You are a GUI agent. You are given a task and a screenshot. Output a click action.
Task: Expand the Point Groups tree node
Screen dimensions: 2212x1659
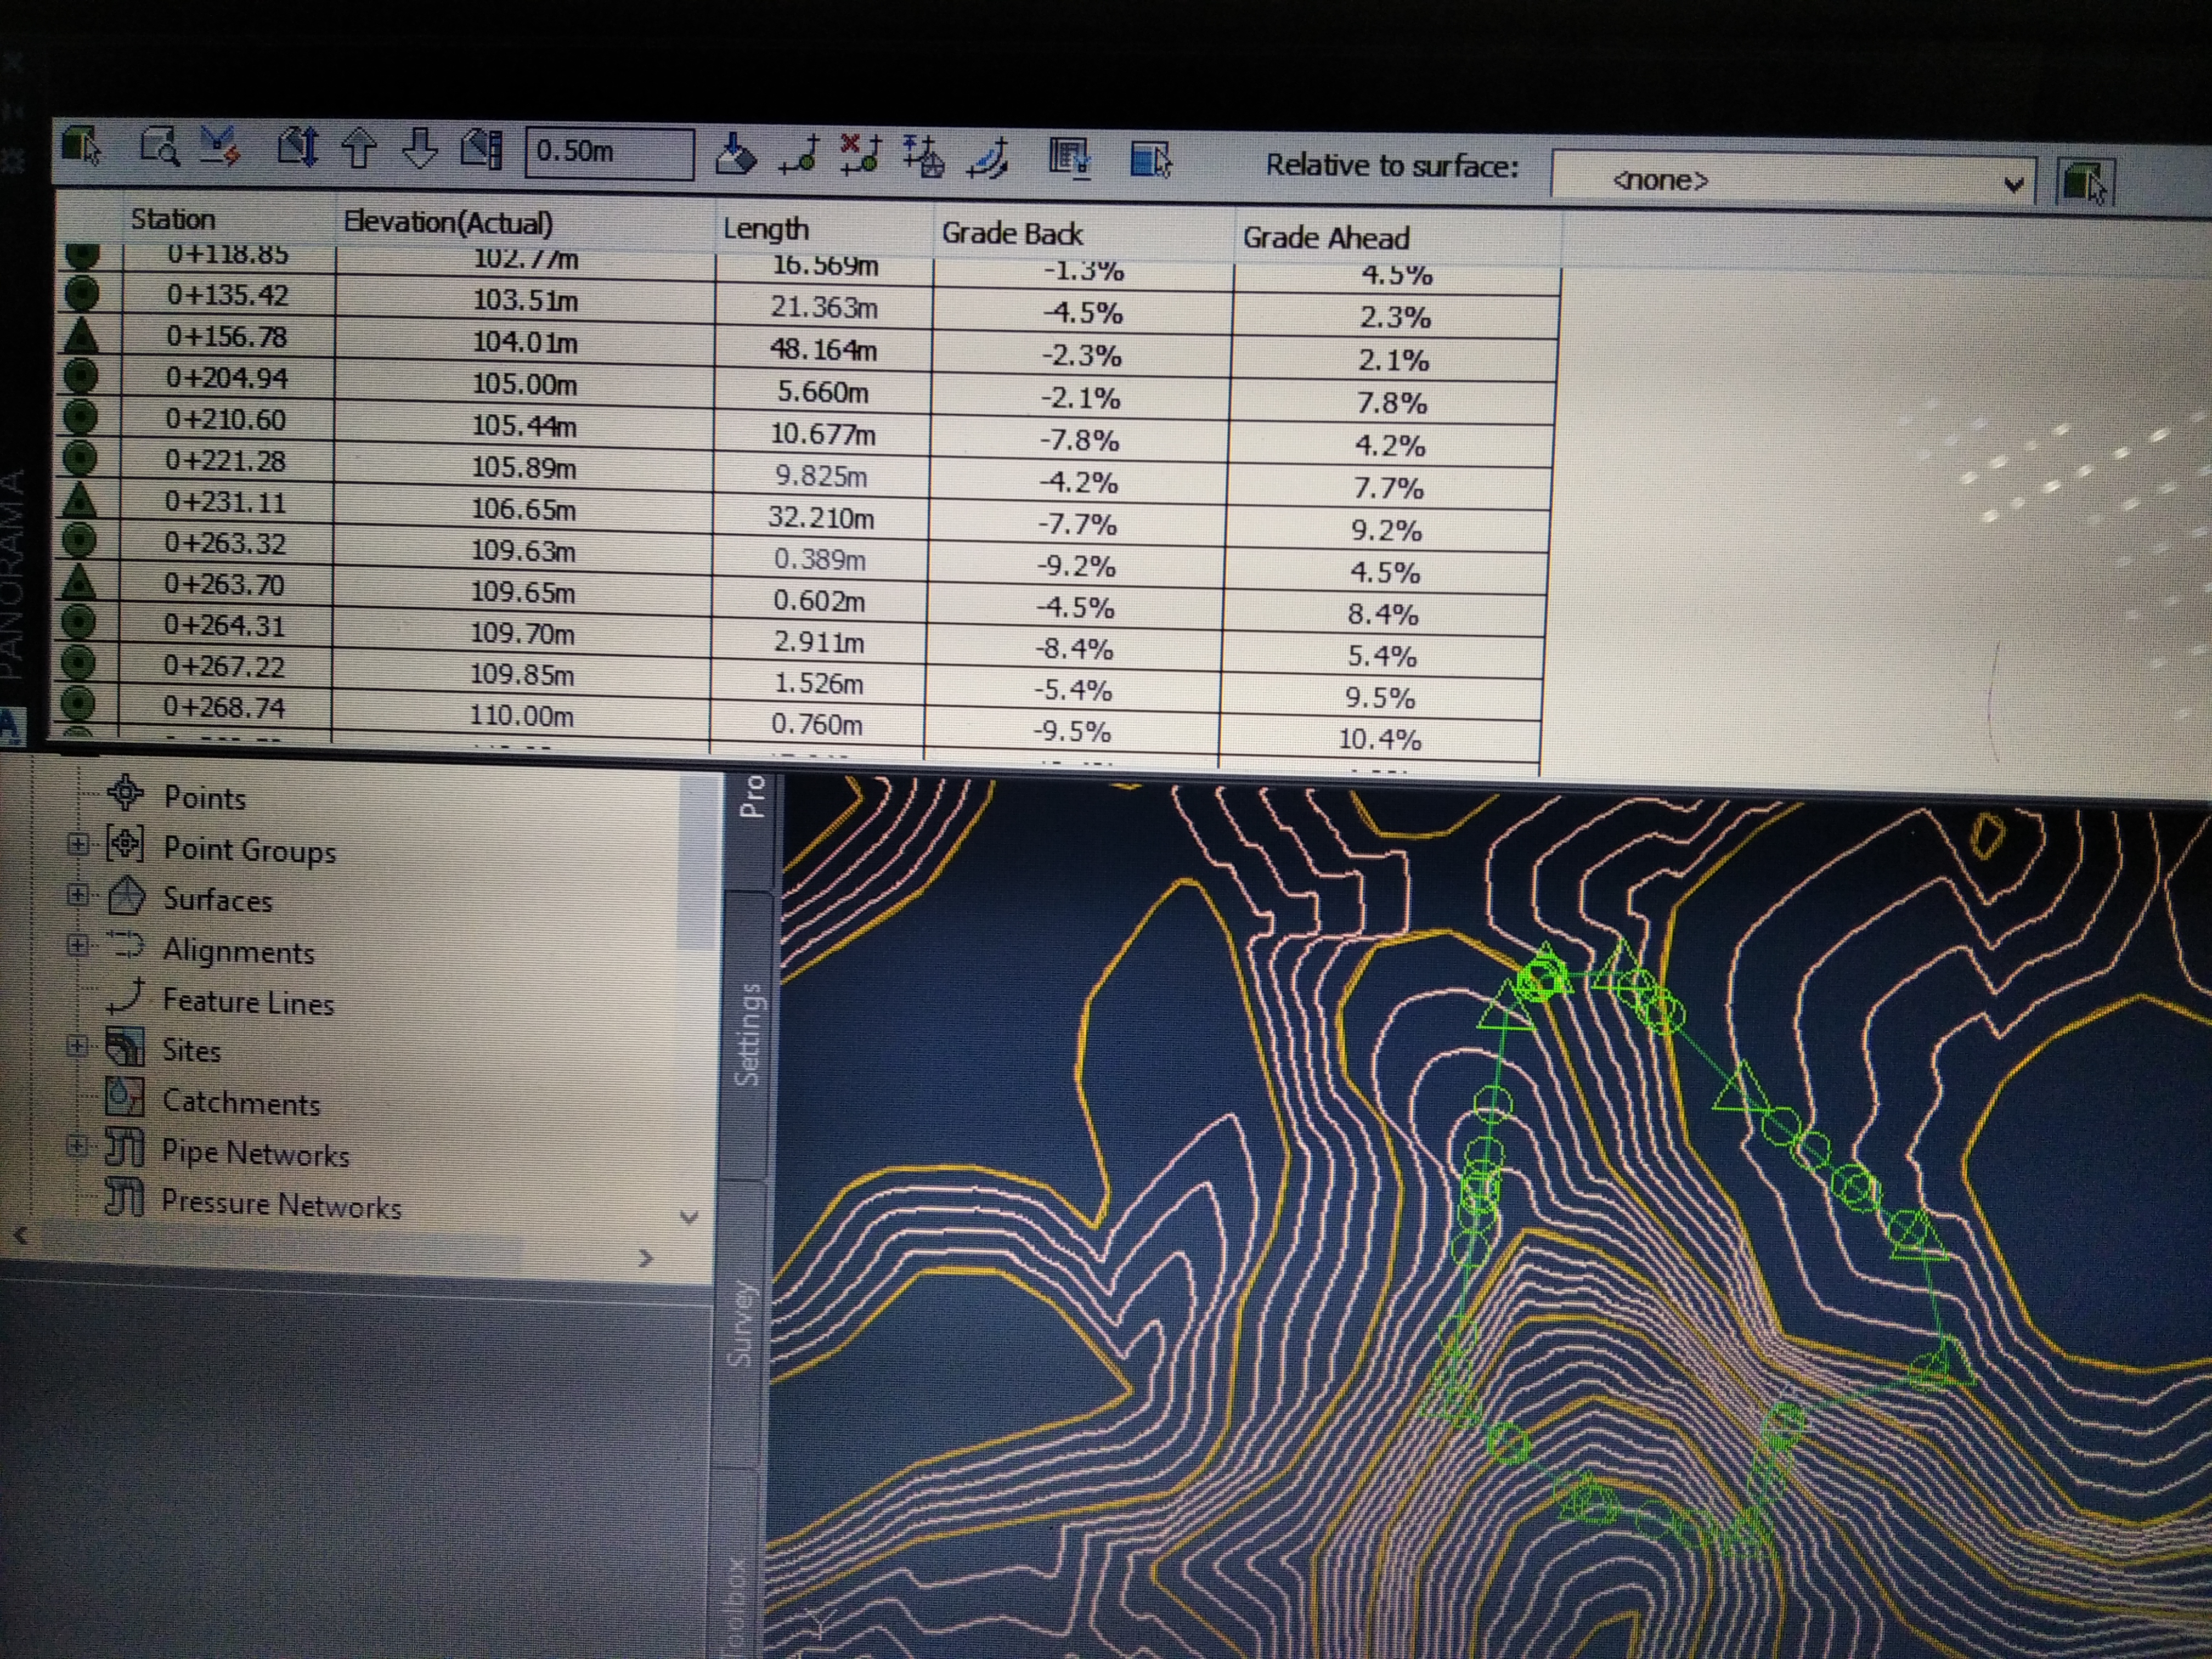click(77, 845)
